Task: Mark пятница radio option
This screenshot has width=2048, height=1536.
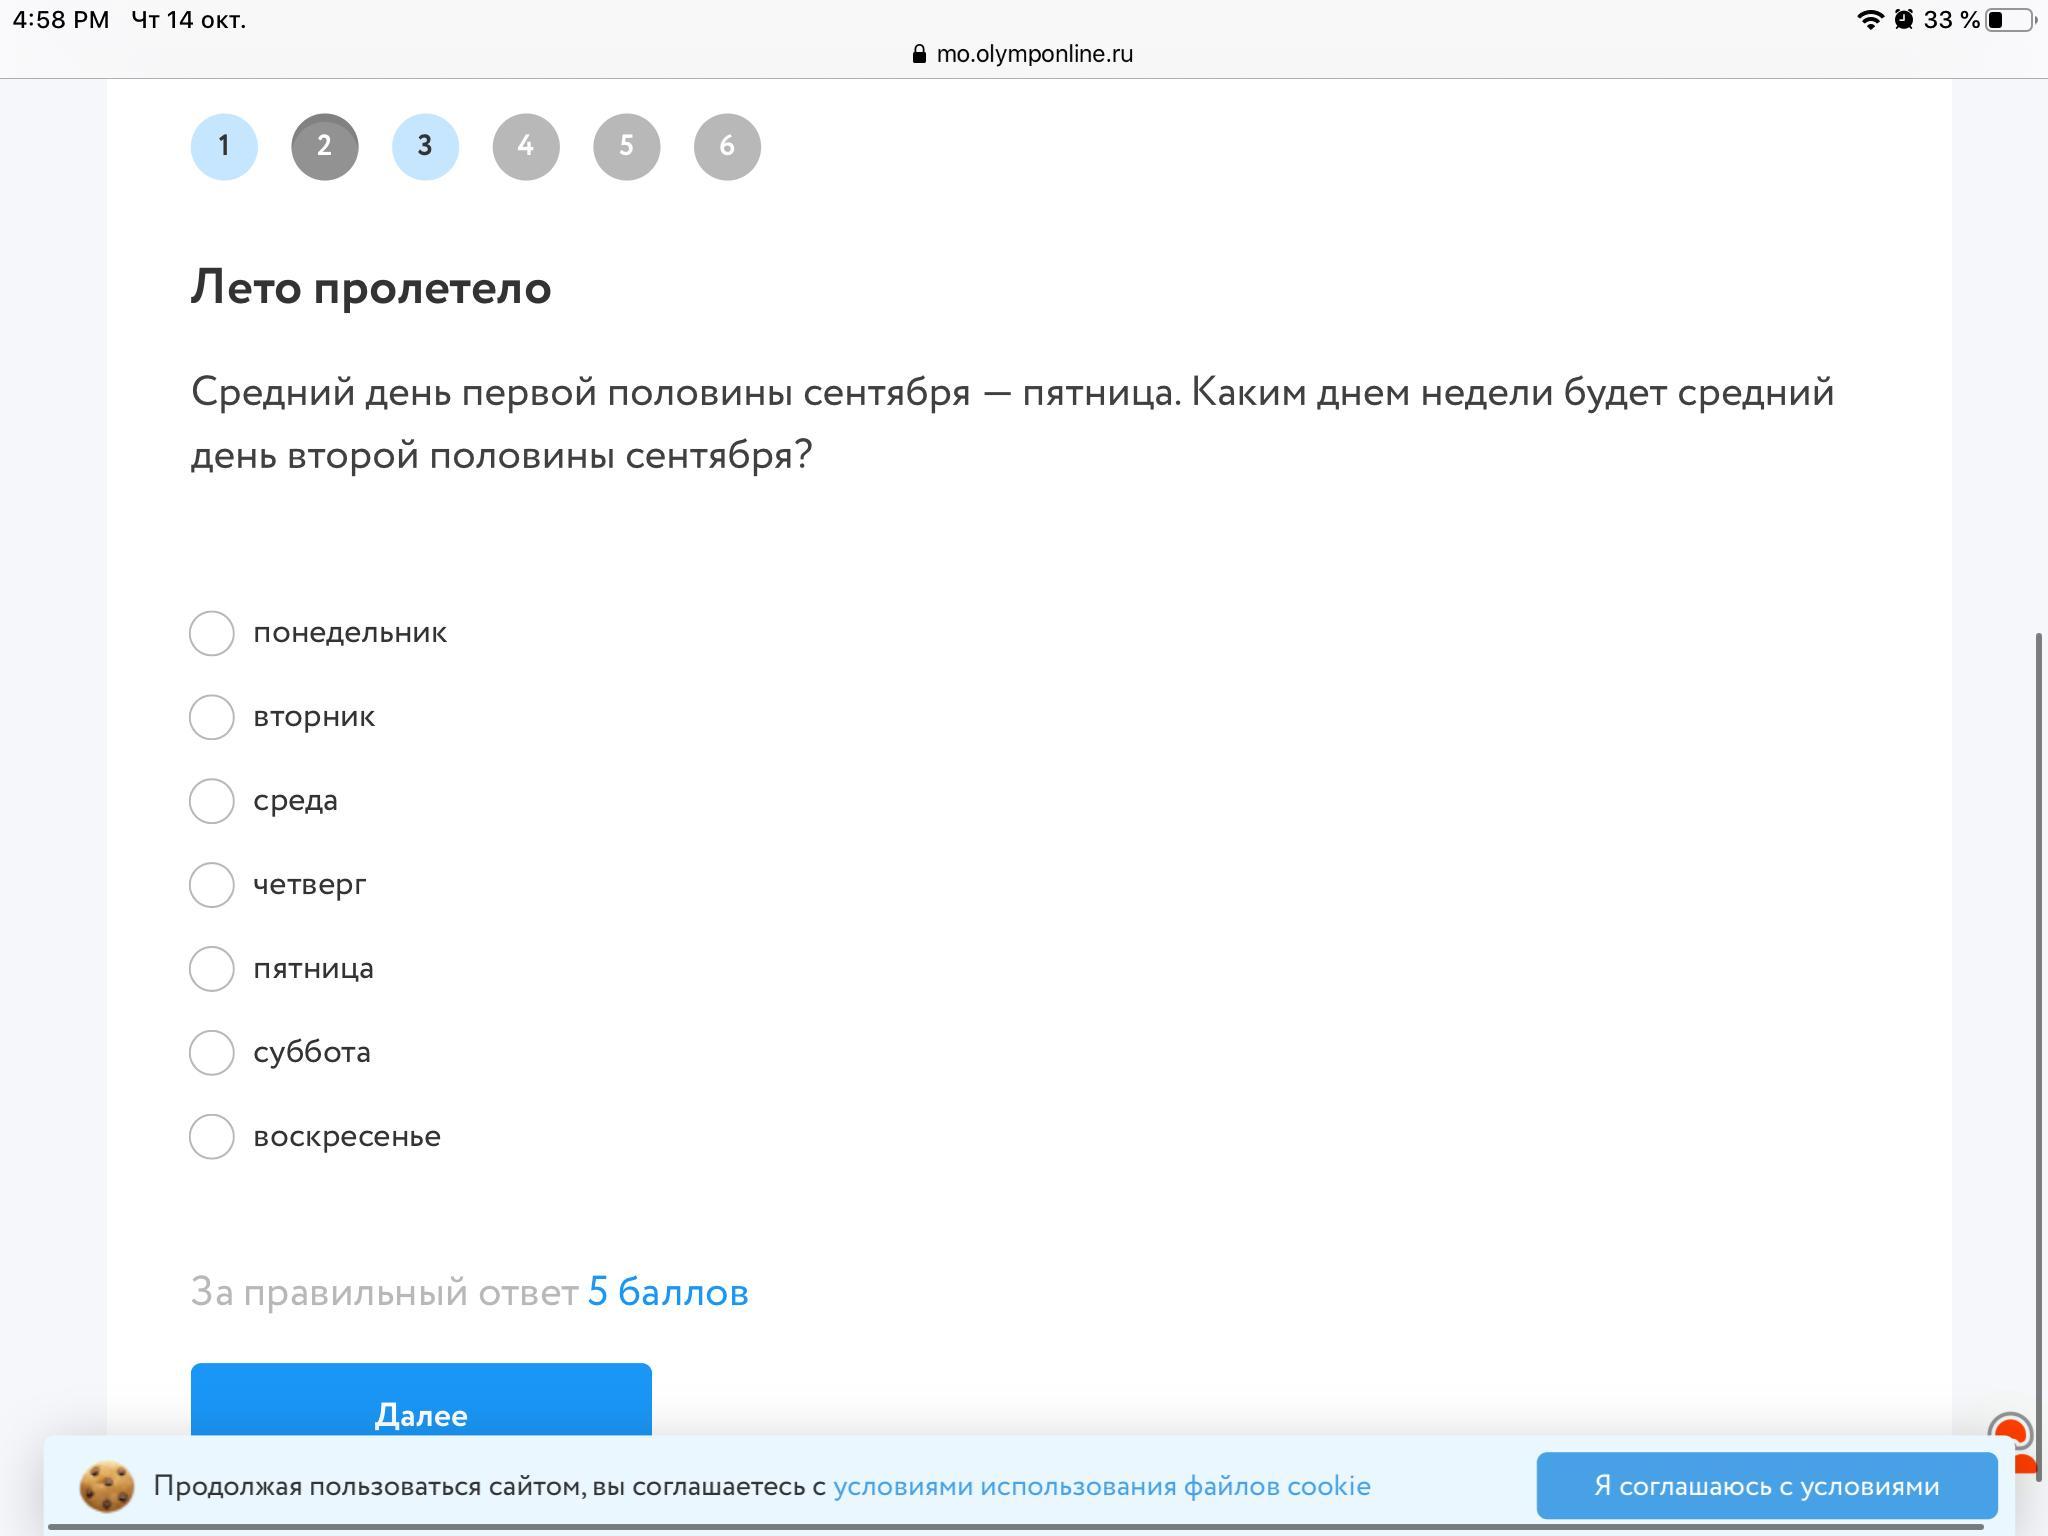Action: click(x=212, y=969)
